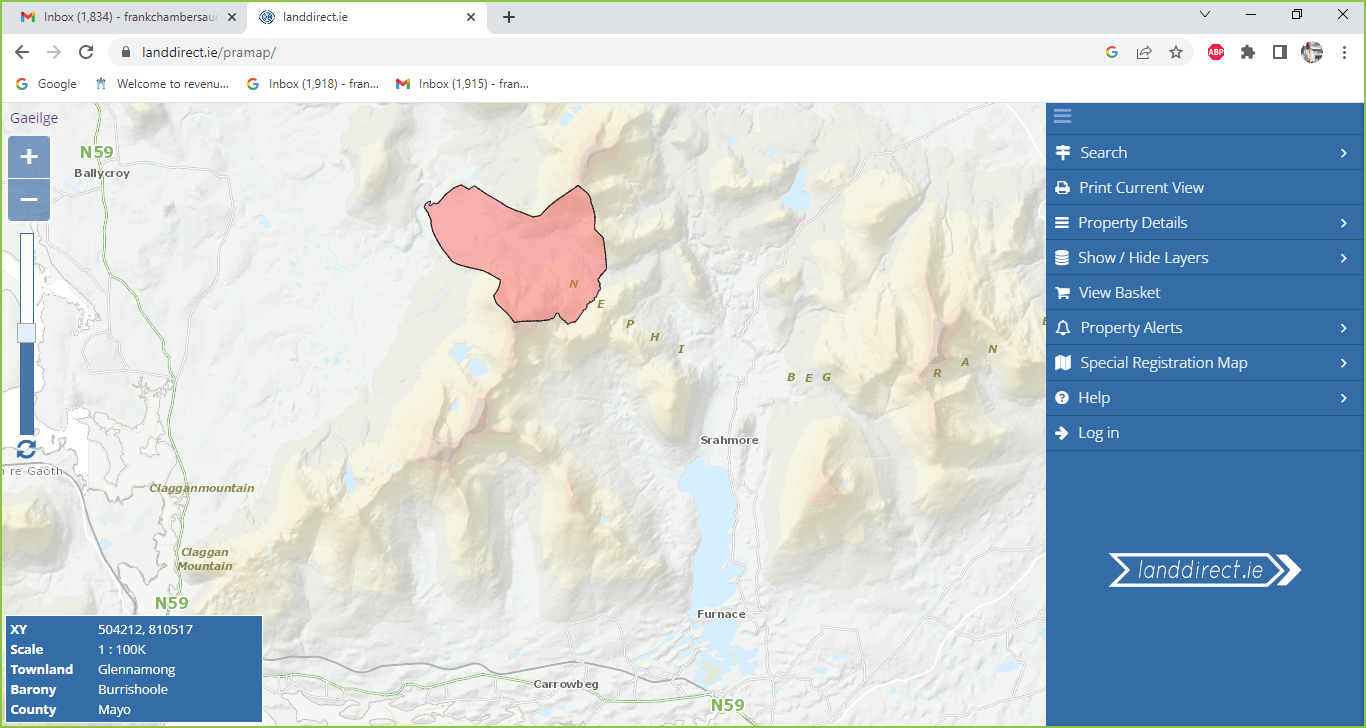Image resolution: width=1366 pixels, height=728 pixels.
Task: Open the AdBlock Plus extension icon
Action: click(x=1216, y=52)
